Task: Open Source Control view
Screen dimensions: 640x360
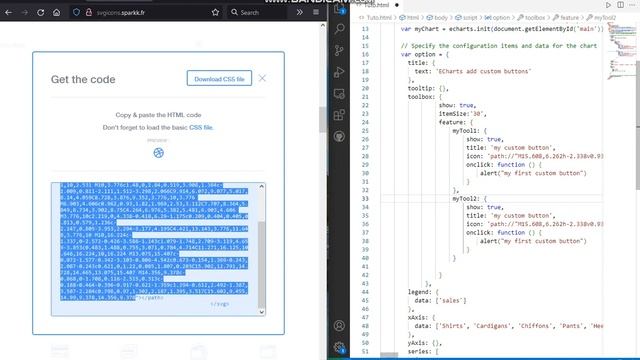Action: [x=339, y=50]
